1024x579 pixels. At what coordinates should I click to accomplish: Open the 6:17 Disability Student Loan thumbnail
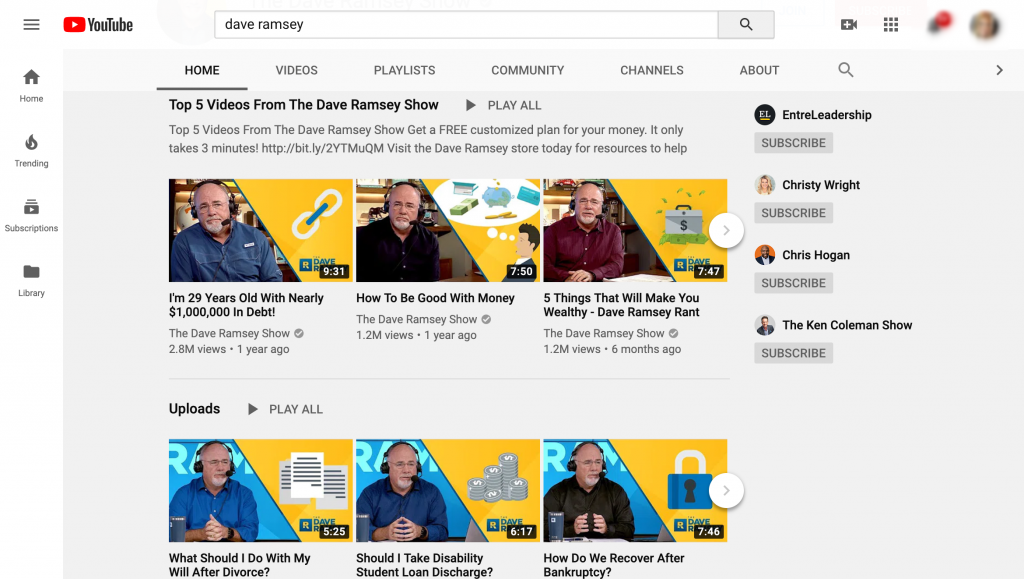[x=448, y=491]
